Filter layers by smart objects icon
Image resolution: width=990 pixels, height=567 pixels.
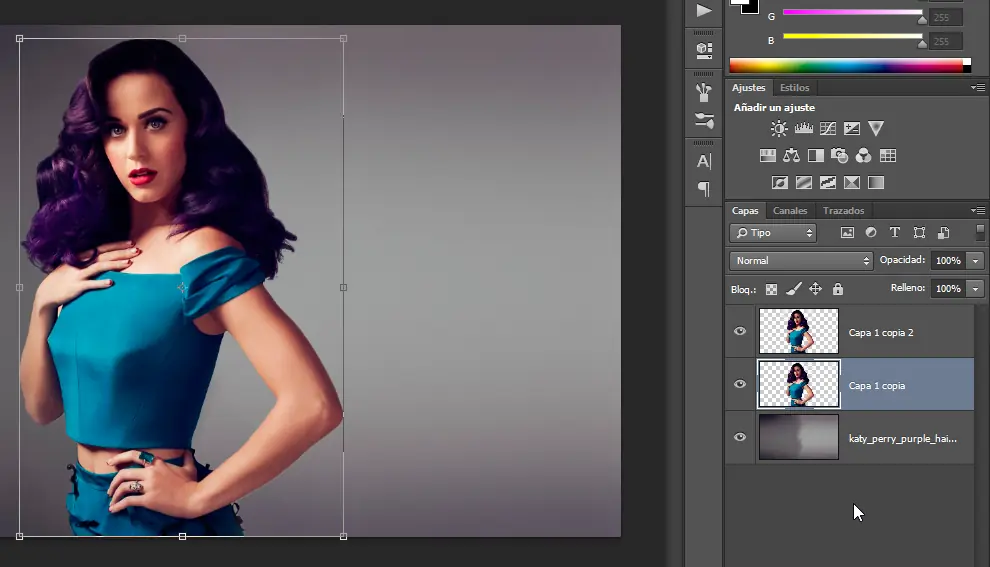coord(943,233)
